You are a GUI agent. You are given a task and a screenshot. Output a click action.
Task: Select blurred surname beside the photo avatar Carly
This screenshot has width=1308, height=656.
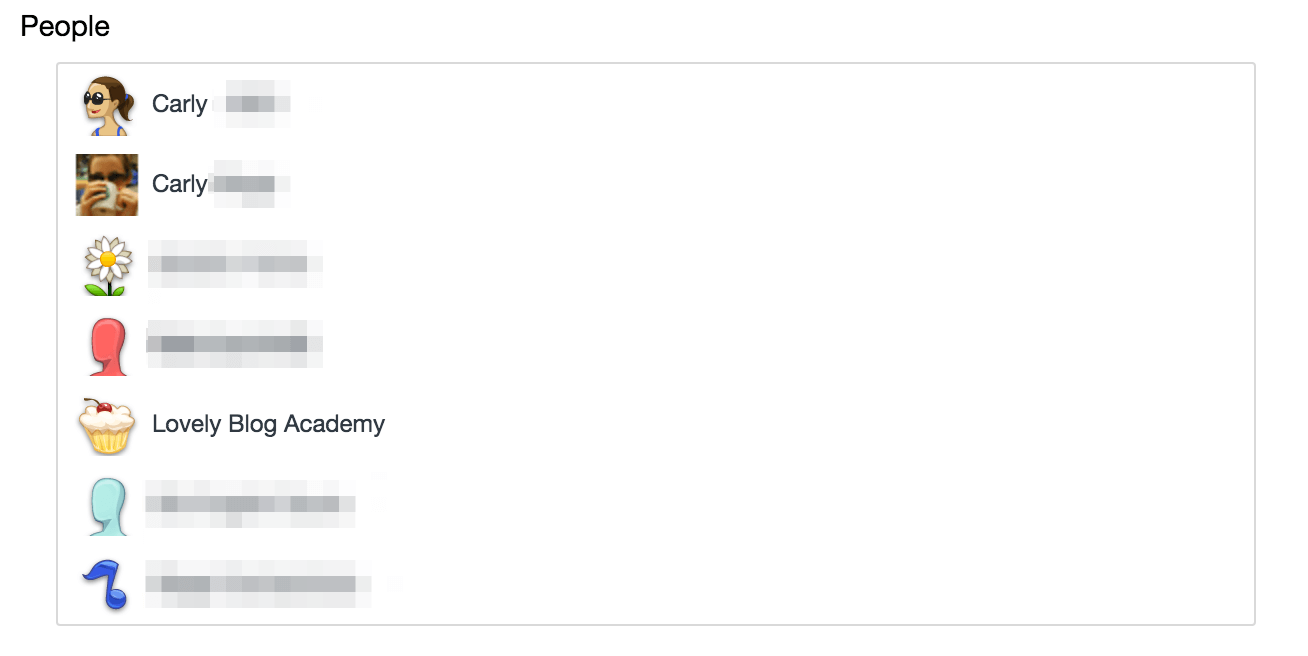click(250, 184)
